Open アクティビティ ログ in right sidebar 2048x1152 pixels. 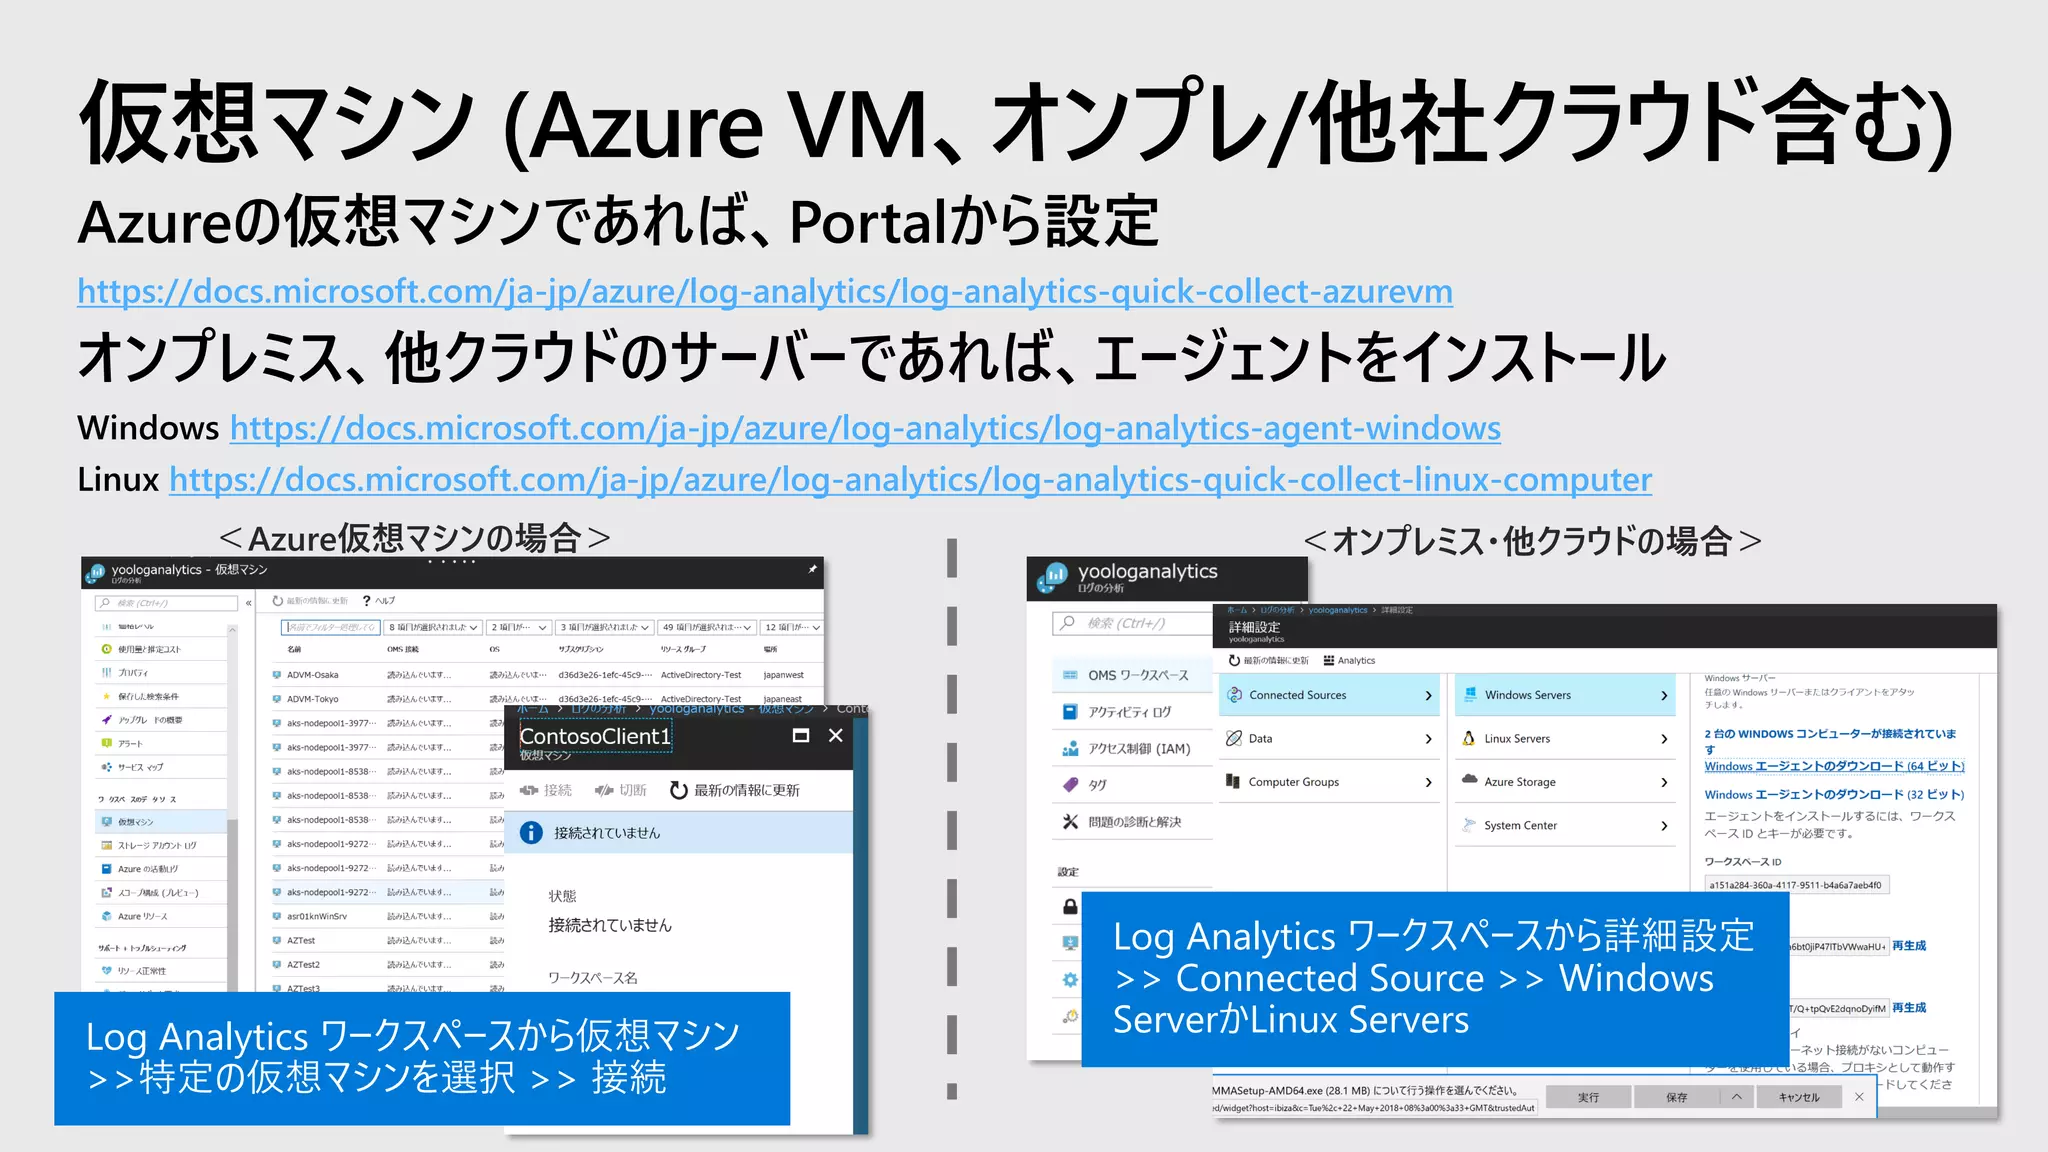[1132, 712]
